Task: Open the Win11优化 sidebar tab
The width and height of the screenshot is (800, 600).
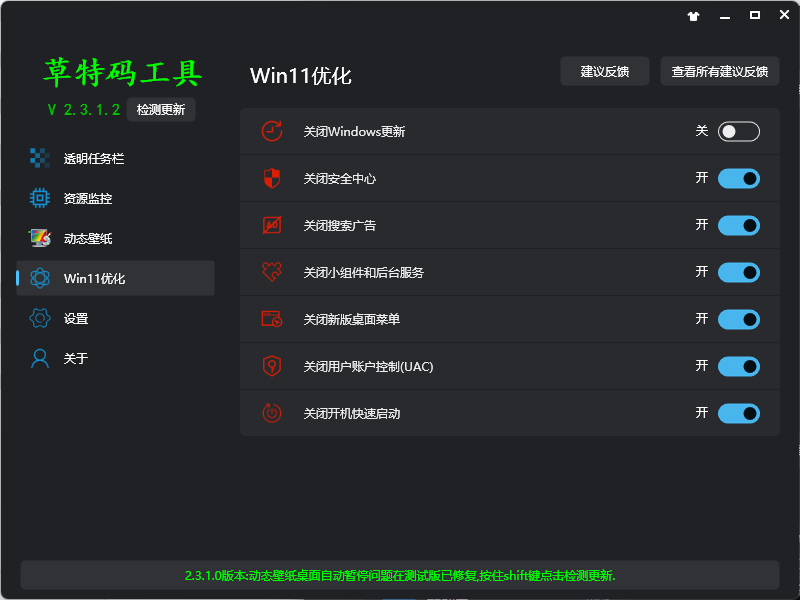Action: click(95, 278)
